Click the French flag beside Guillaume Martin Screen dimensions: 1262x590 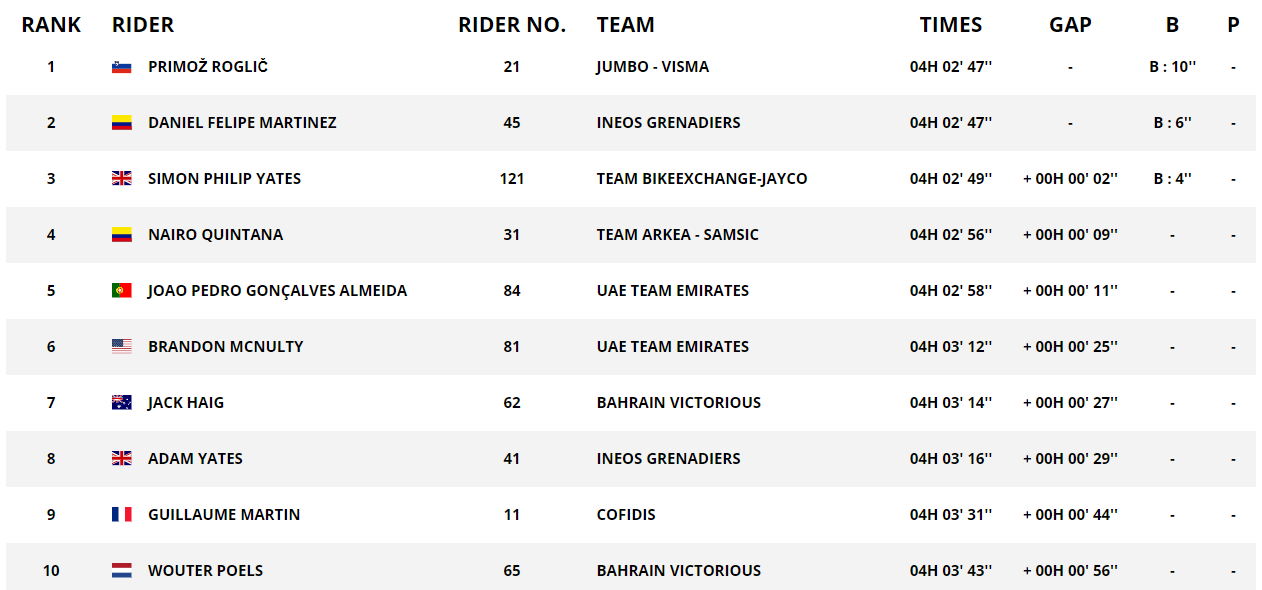(121, 515)
